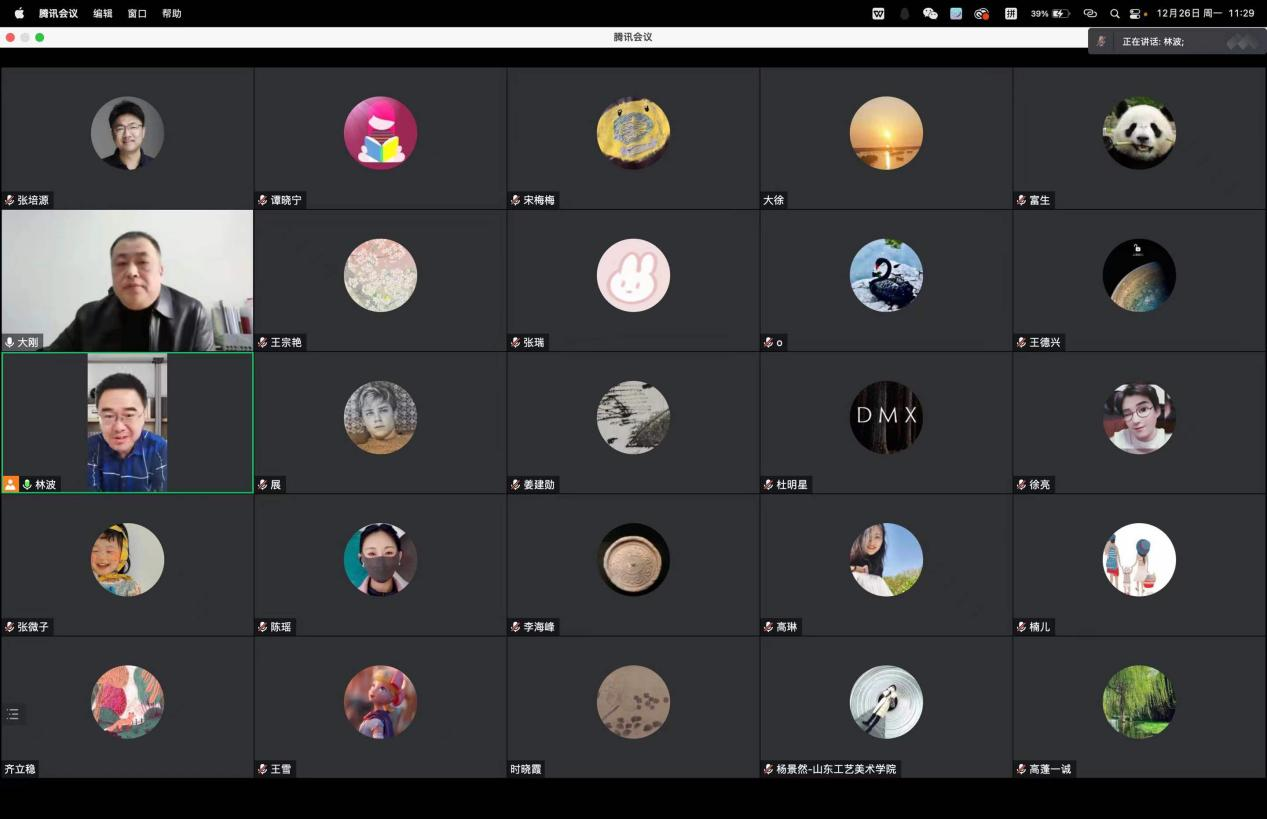Viewport: 1267px width, 819px height.
Task: Open the 拼 input method menu
Action: 1011,14
